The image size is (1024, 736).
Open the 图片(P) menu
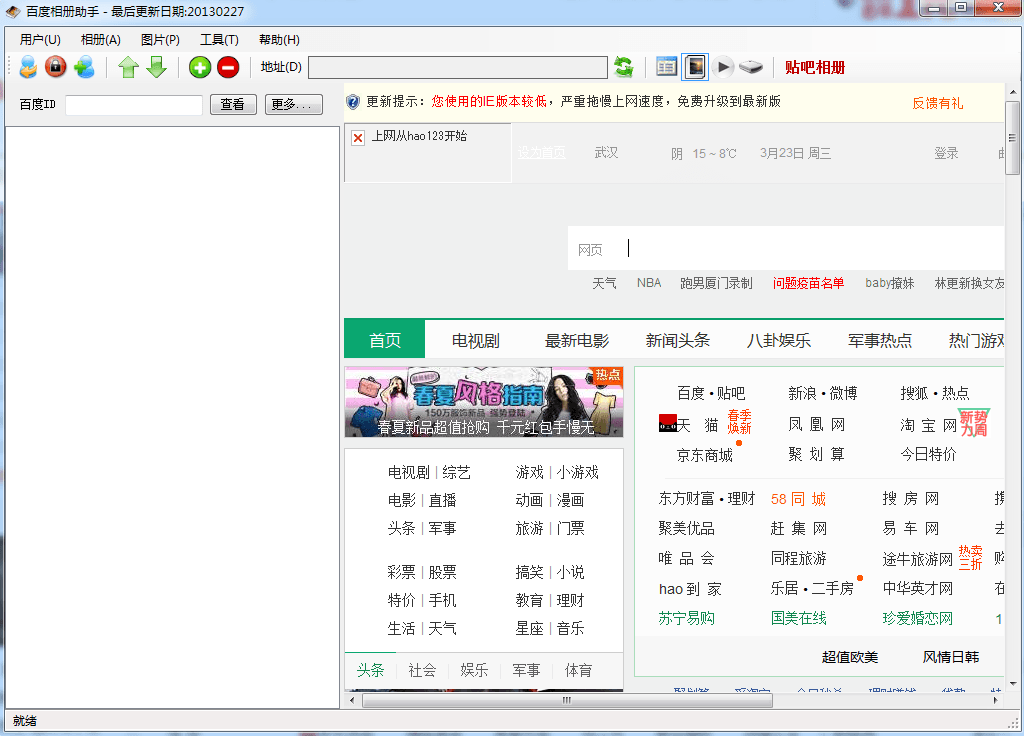[x=160, y=40]
